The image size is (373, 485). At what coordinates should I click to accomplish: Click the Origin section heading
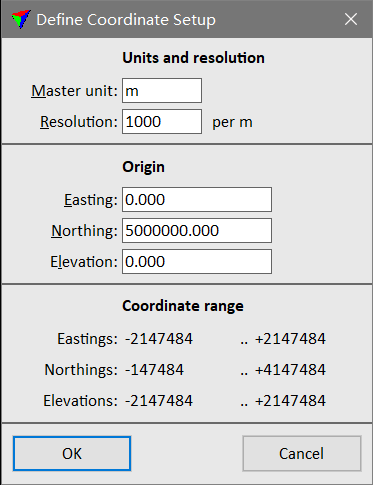[x=143, y=167]
